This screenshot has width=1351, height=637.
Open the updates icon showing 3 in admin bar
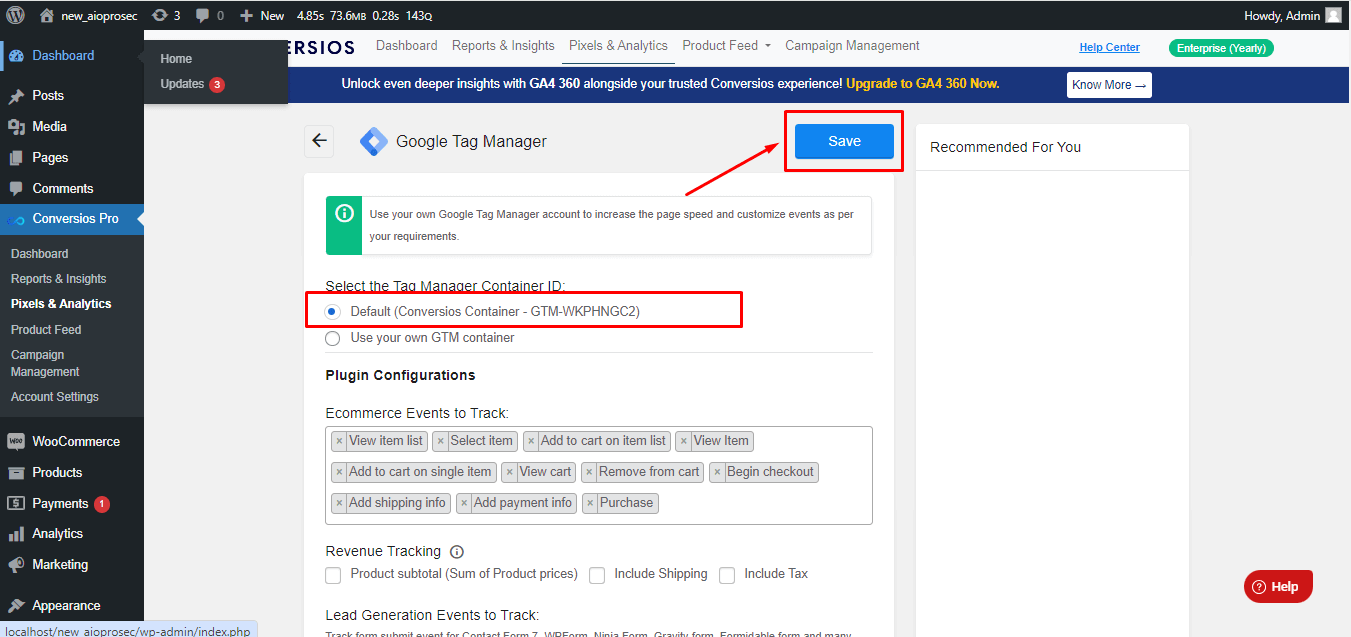click(x=166, y=16)
